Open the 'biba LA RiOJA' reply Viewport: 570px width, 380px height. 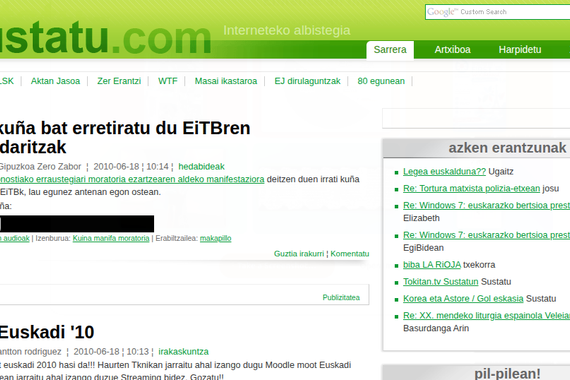coord(432,265)
